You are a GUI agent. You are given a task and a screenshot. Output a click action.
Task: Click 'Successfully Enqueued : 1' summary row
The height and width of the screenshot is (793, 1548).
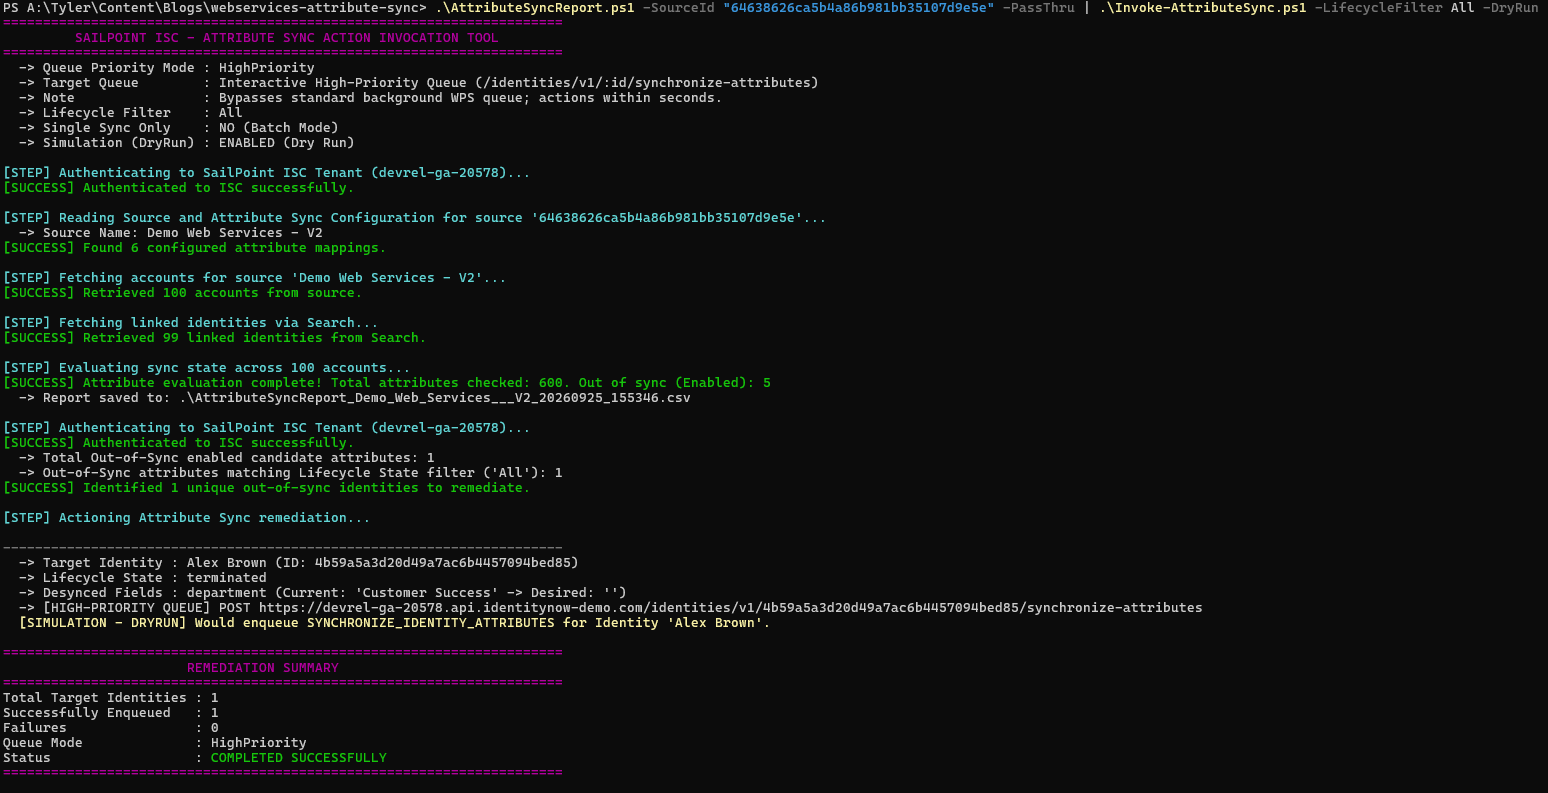tap(111, 713)
